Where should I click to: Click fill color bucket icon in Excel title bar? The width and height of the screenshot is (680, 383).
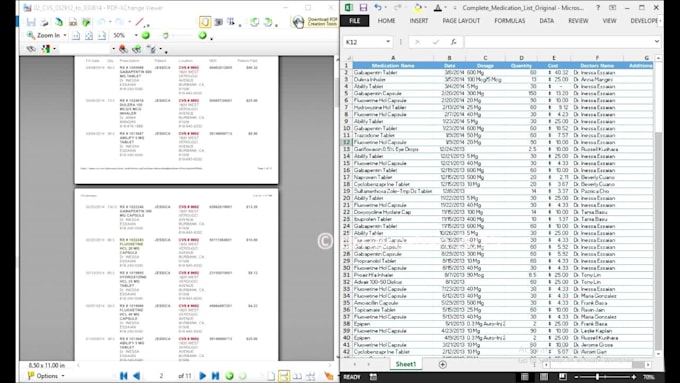(418, 7)
